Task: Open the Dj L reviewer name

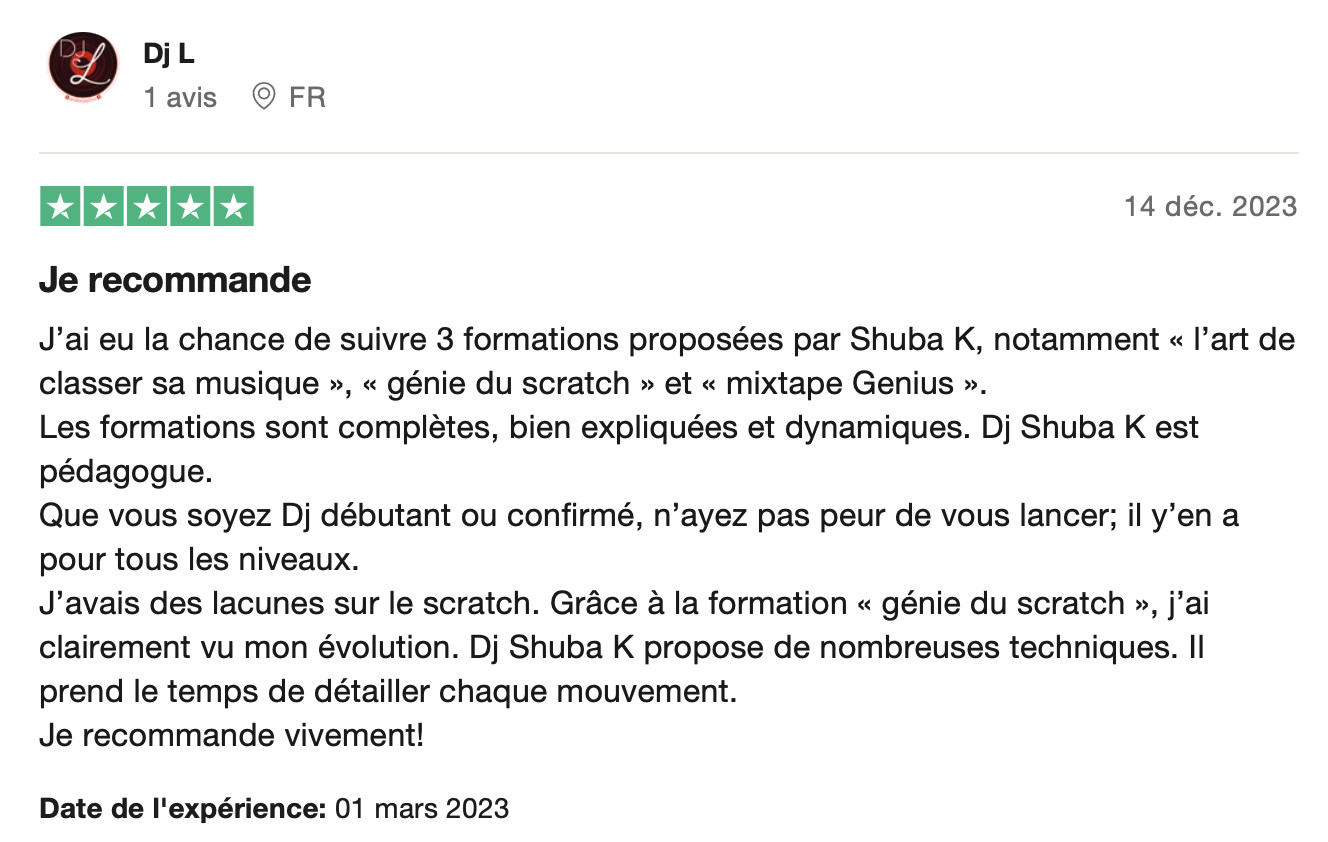Action: coord(168,54)
